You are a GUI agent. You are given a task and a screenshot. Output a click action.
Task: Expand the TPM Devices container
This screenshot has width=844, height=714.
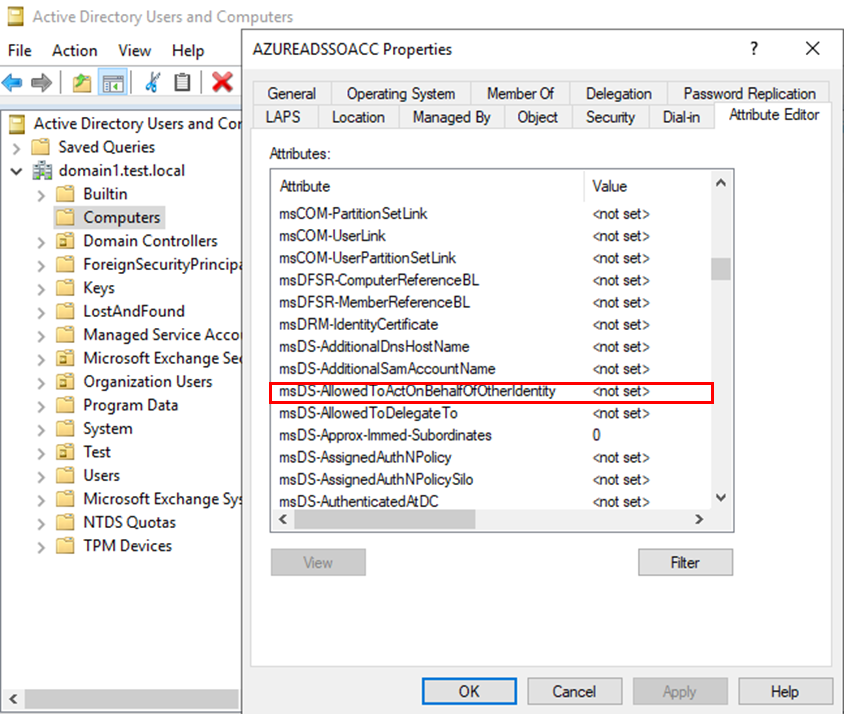[41, 547]
